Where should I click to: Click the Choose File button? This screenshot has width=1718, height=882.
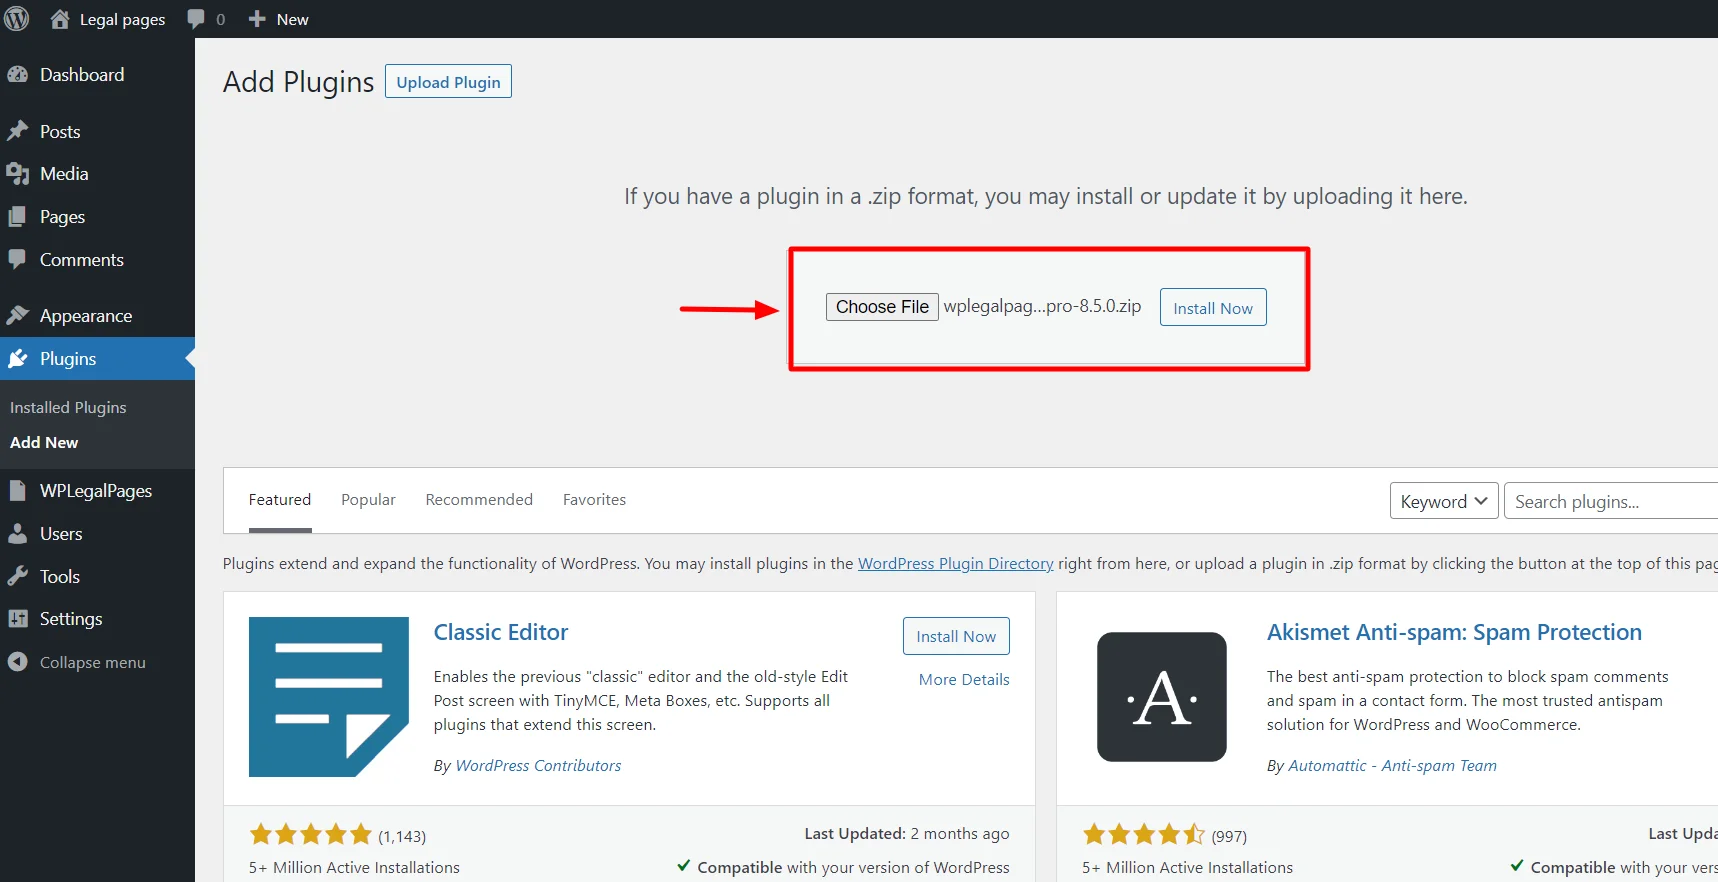[882, 307]
